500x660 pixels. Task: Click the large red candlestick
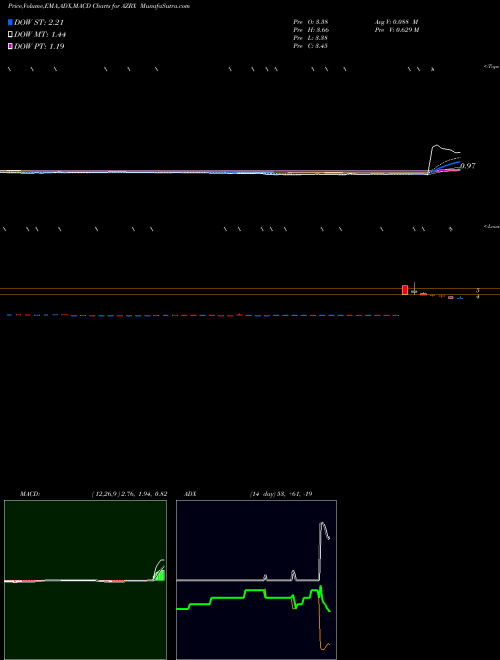pos(405,290)
